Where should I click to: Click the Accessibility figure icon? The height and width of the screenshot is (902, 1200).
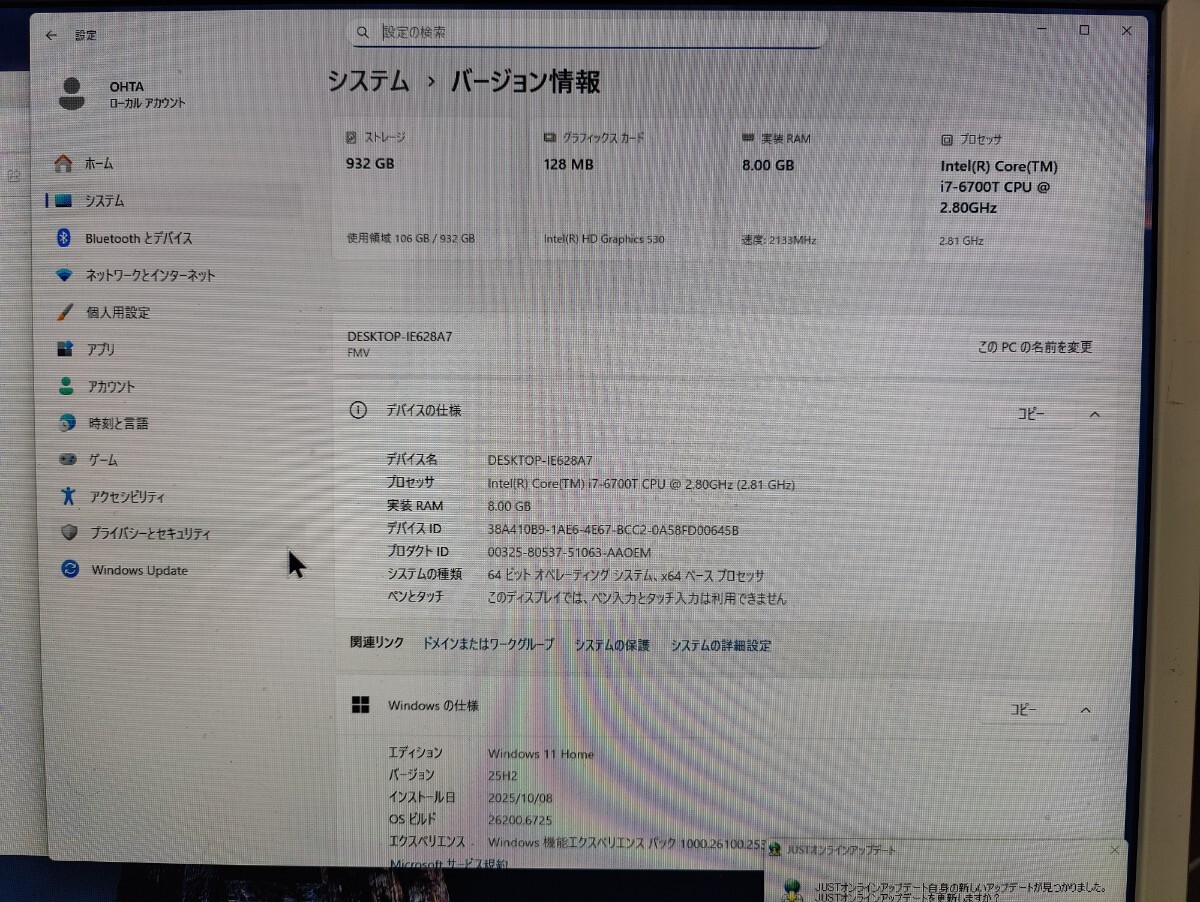tap(68, 496)
